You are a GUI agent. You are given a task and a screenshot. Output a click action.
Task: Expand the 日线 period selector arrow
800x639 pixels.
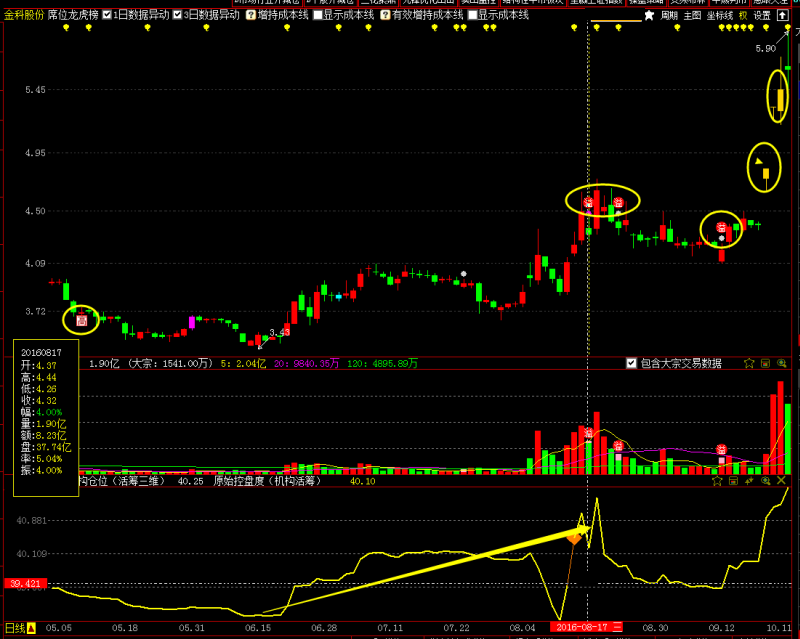coord(31,629)
